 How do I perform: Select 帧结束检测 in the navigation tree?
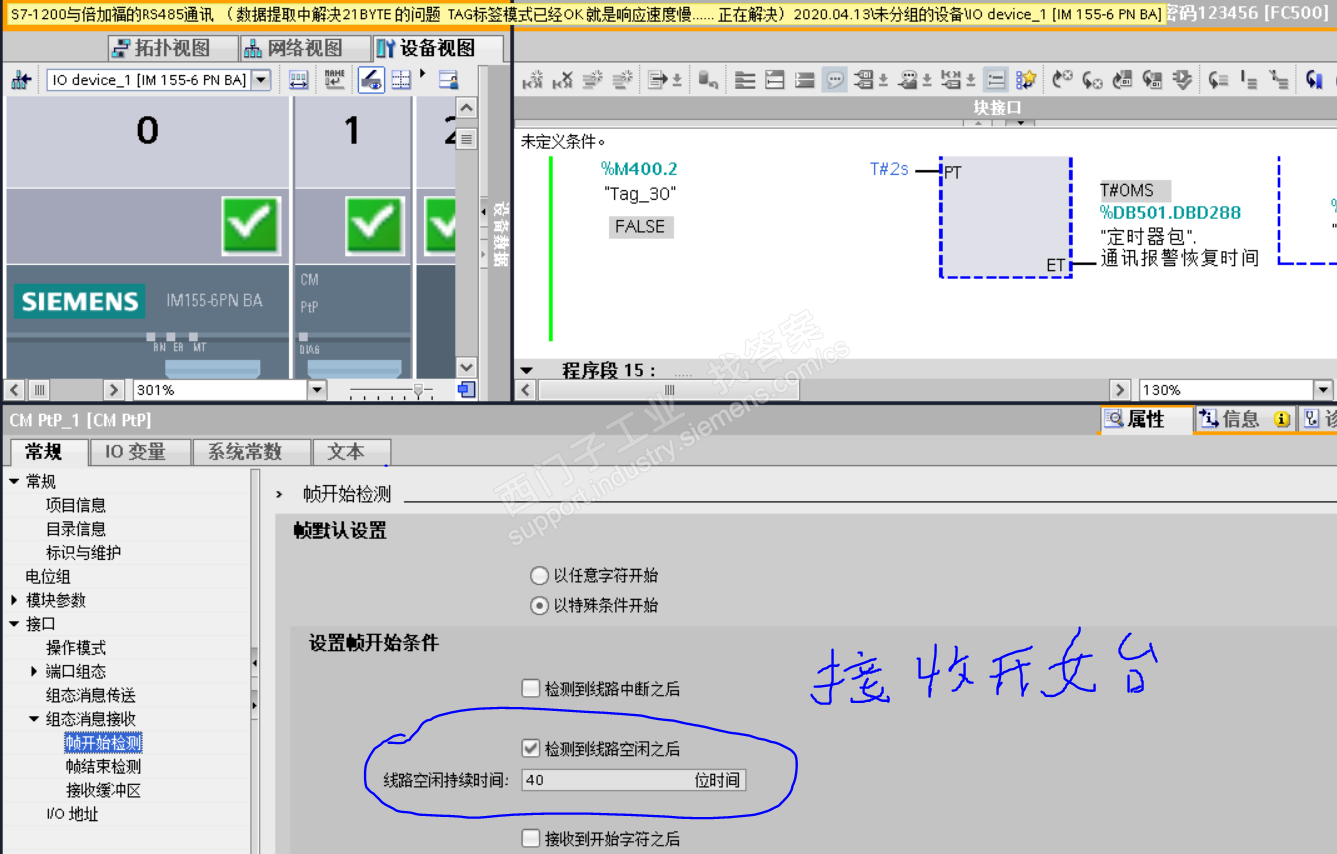click(104, 767)
